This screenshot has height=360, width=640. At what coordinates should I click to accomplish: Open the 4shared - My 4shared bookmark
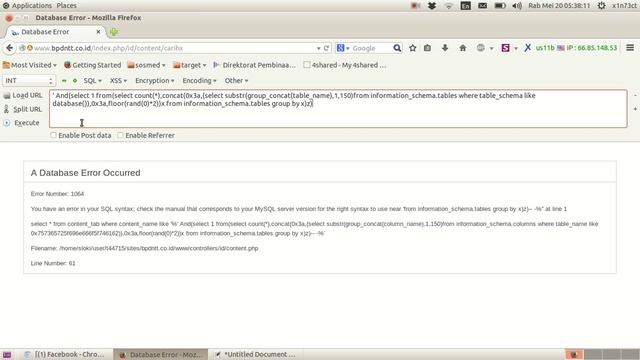tap(344, 65)
